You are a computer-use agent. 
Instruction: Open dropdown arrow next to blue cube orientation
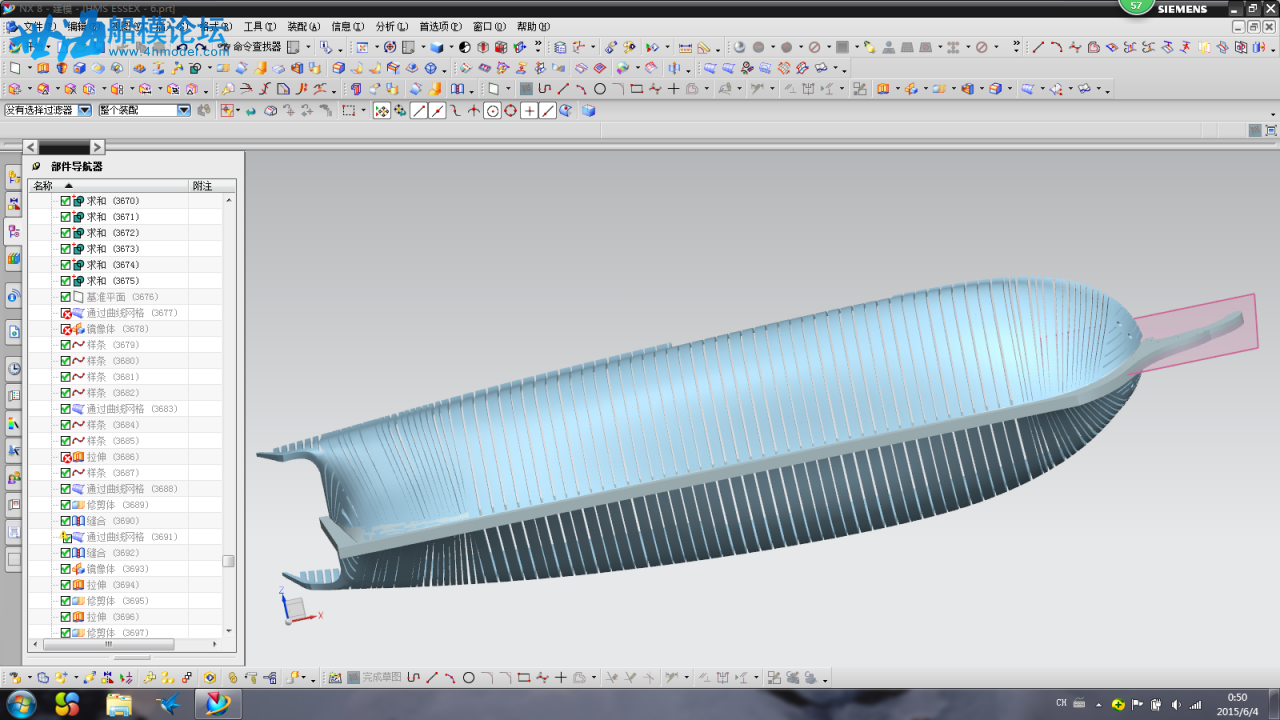pyautogui.click(x=451, y=47)
